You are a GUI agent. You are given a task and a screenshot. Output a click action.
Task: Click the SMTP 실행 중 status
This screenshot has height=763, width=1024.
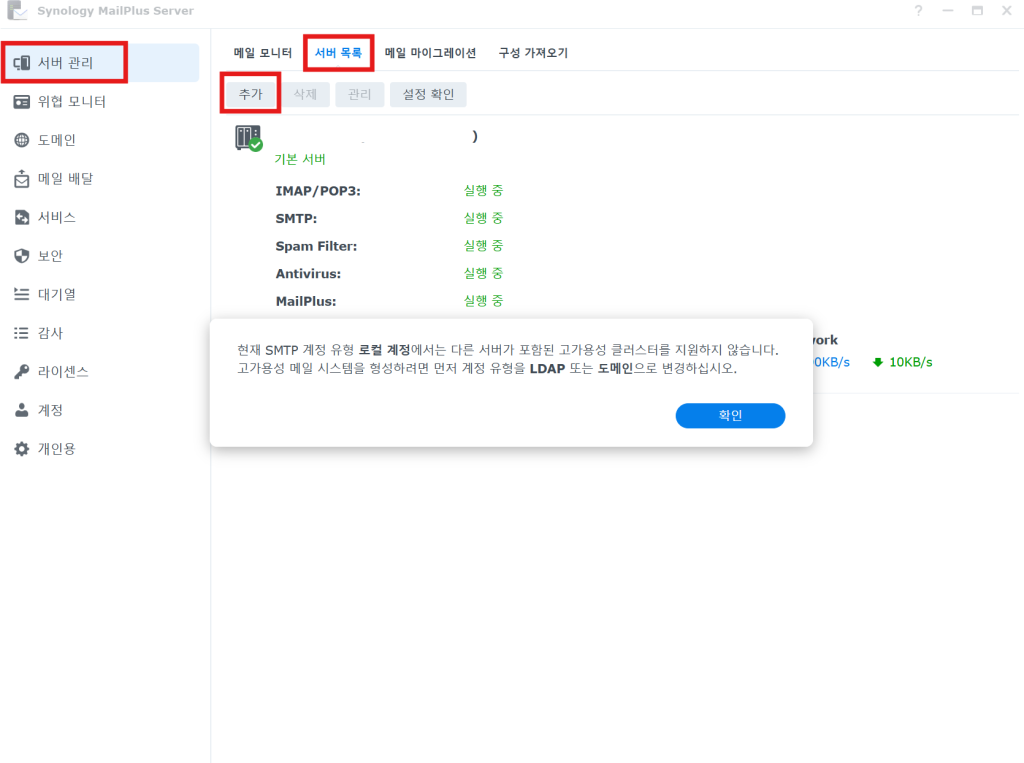483,218
